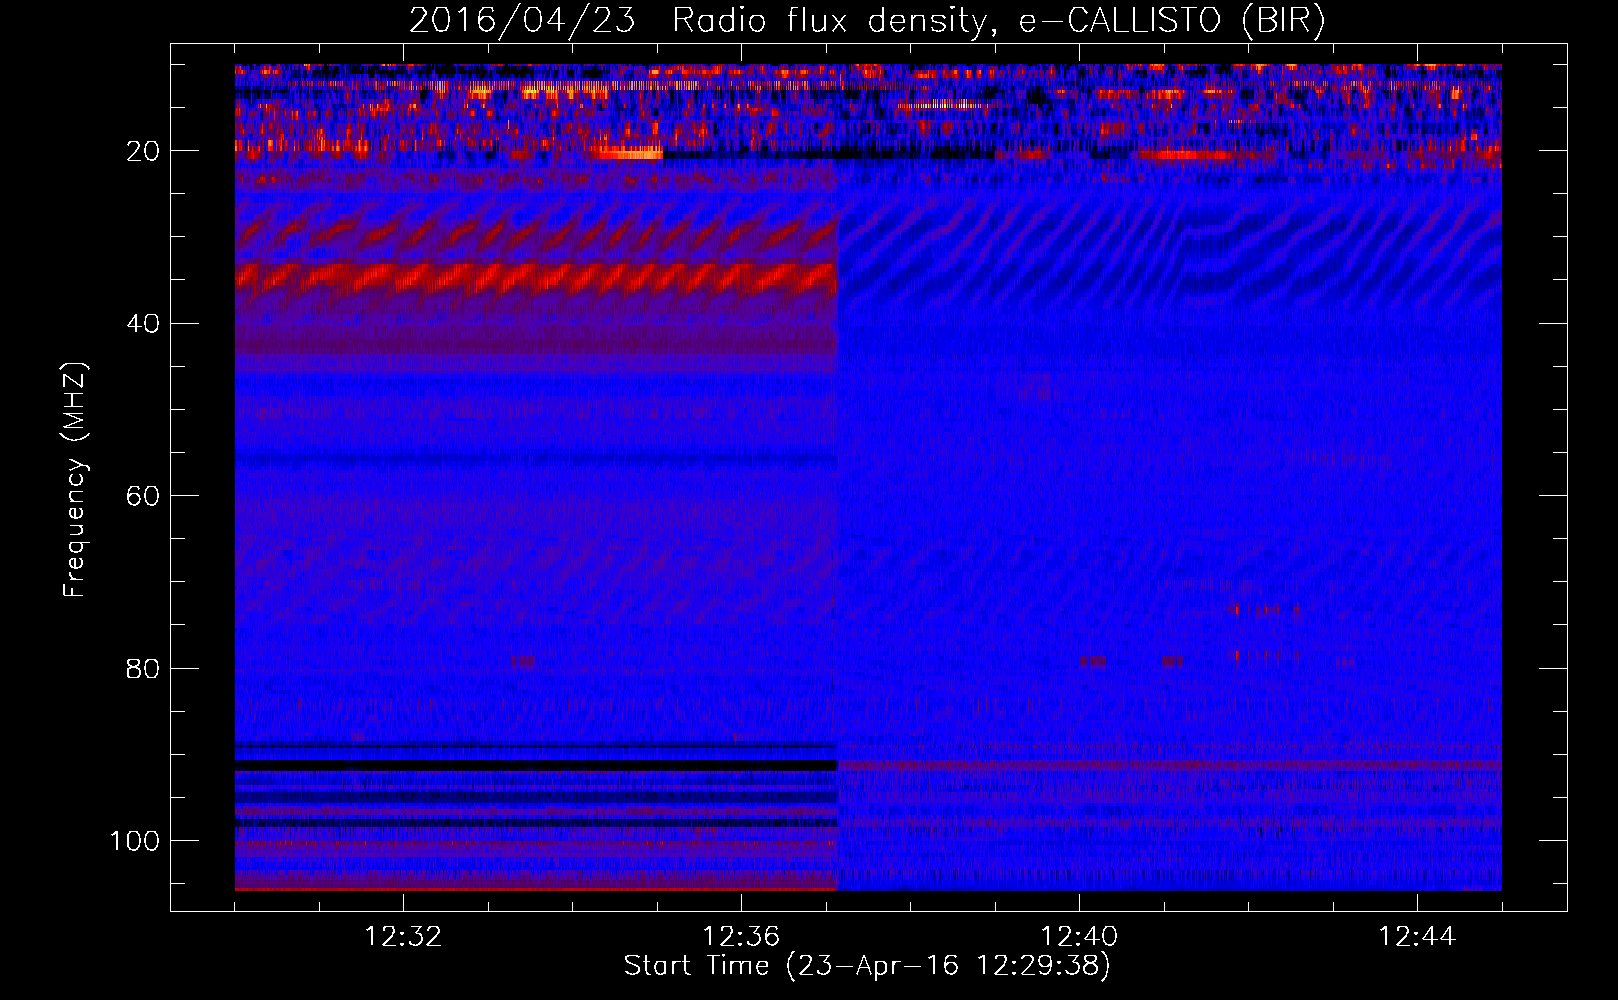
Task: Click the 40 MHz frequency tick label
Action: (143, 324)
